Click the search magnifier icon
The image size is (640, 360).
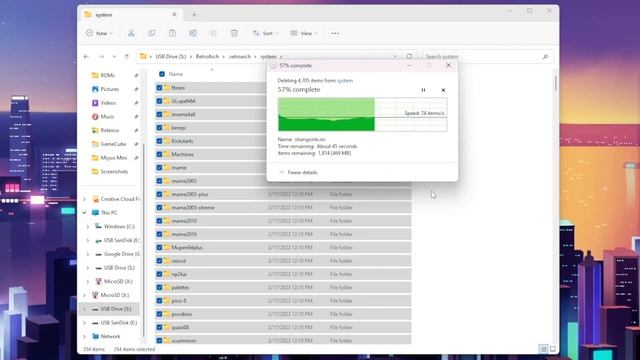click(545, 57)
